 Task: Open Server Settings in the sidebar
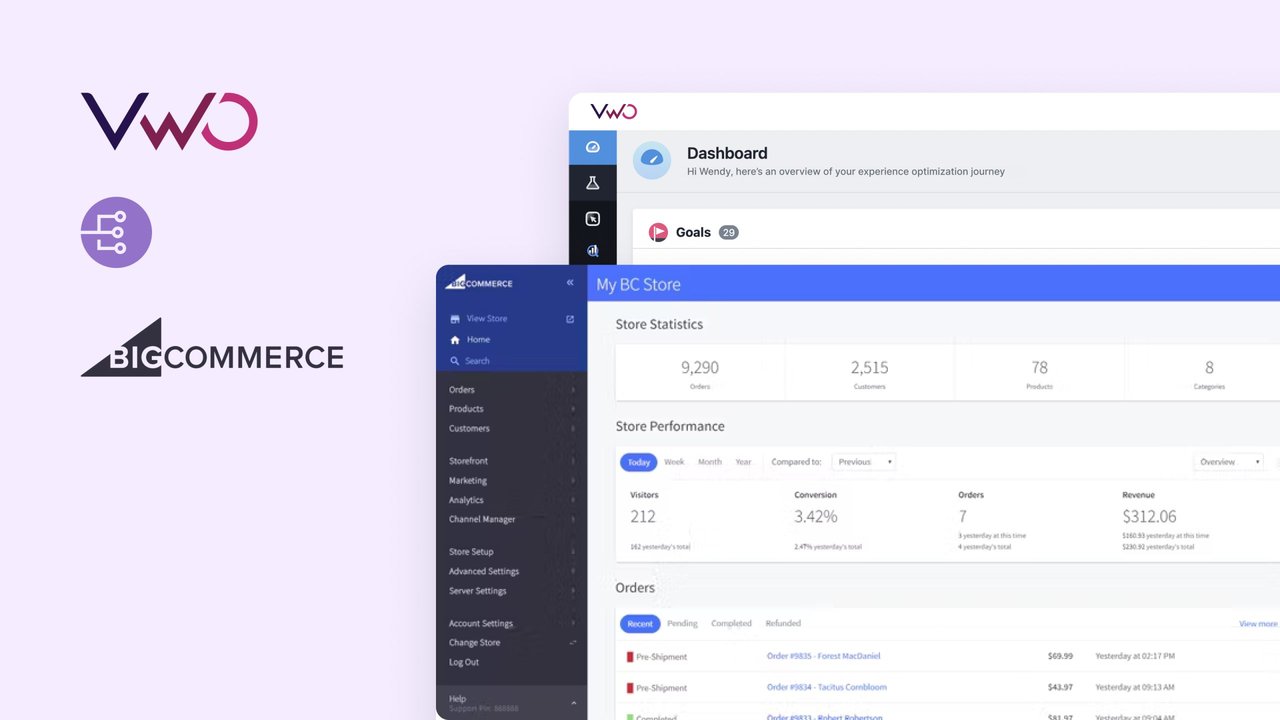(478, 591)
